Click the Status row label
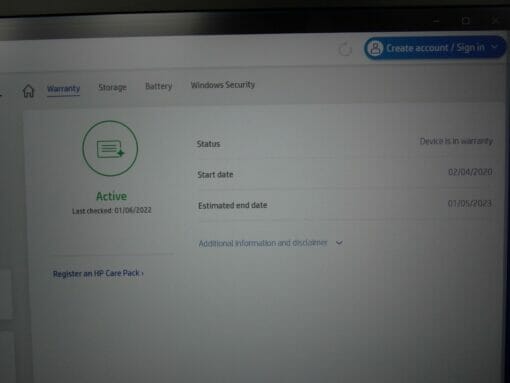 [208, 144]
